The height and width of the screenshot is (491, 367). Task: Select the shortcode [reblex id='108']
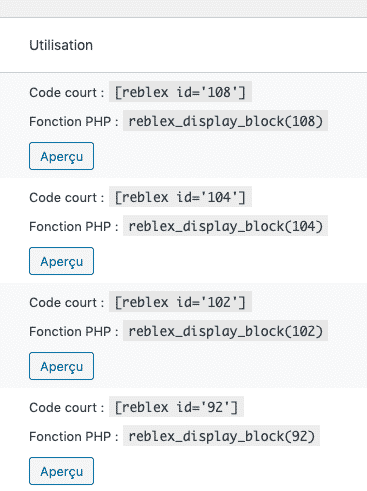180,92
